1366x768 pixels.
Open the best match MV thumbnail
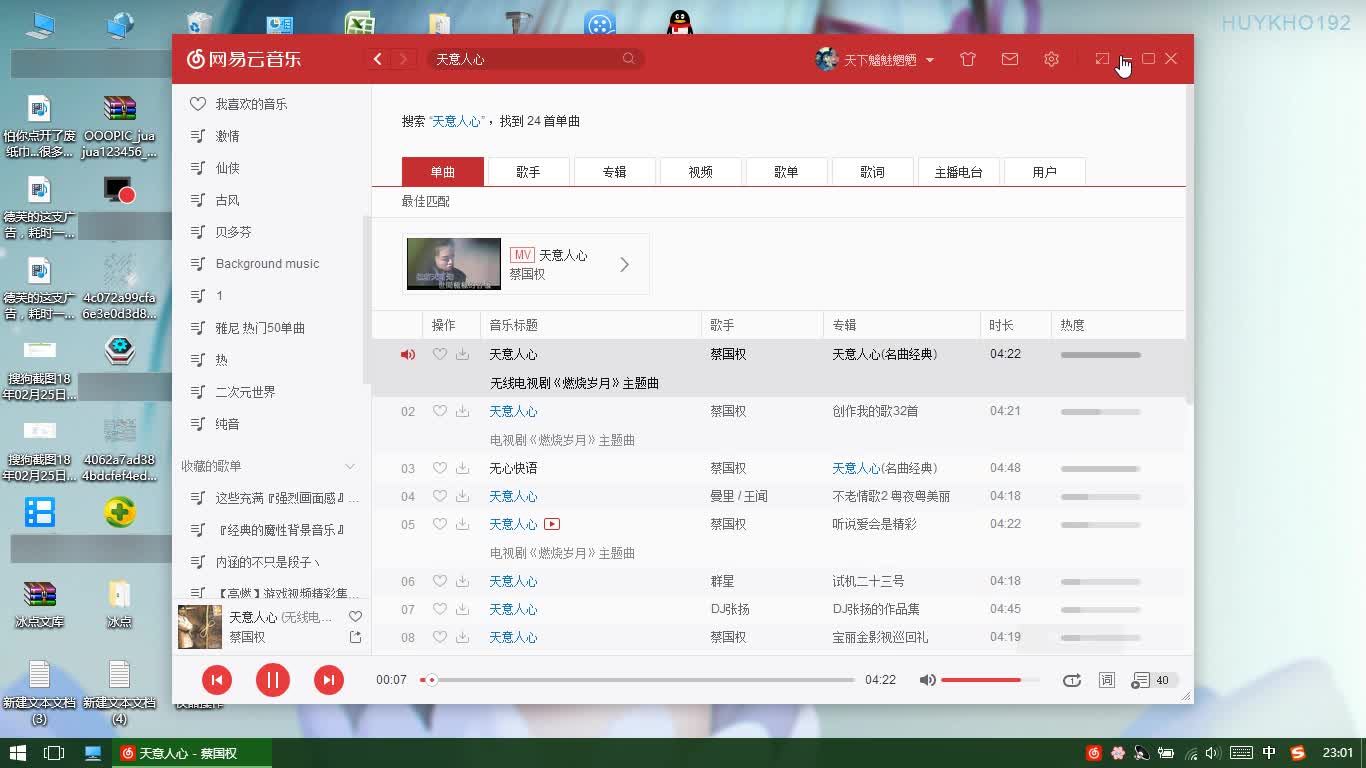click(453, 264)
